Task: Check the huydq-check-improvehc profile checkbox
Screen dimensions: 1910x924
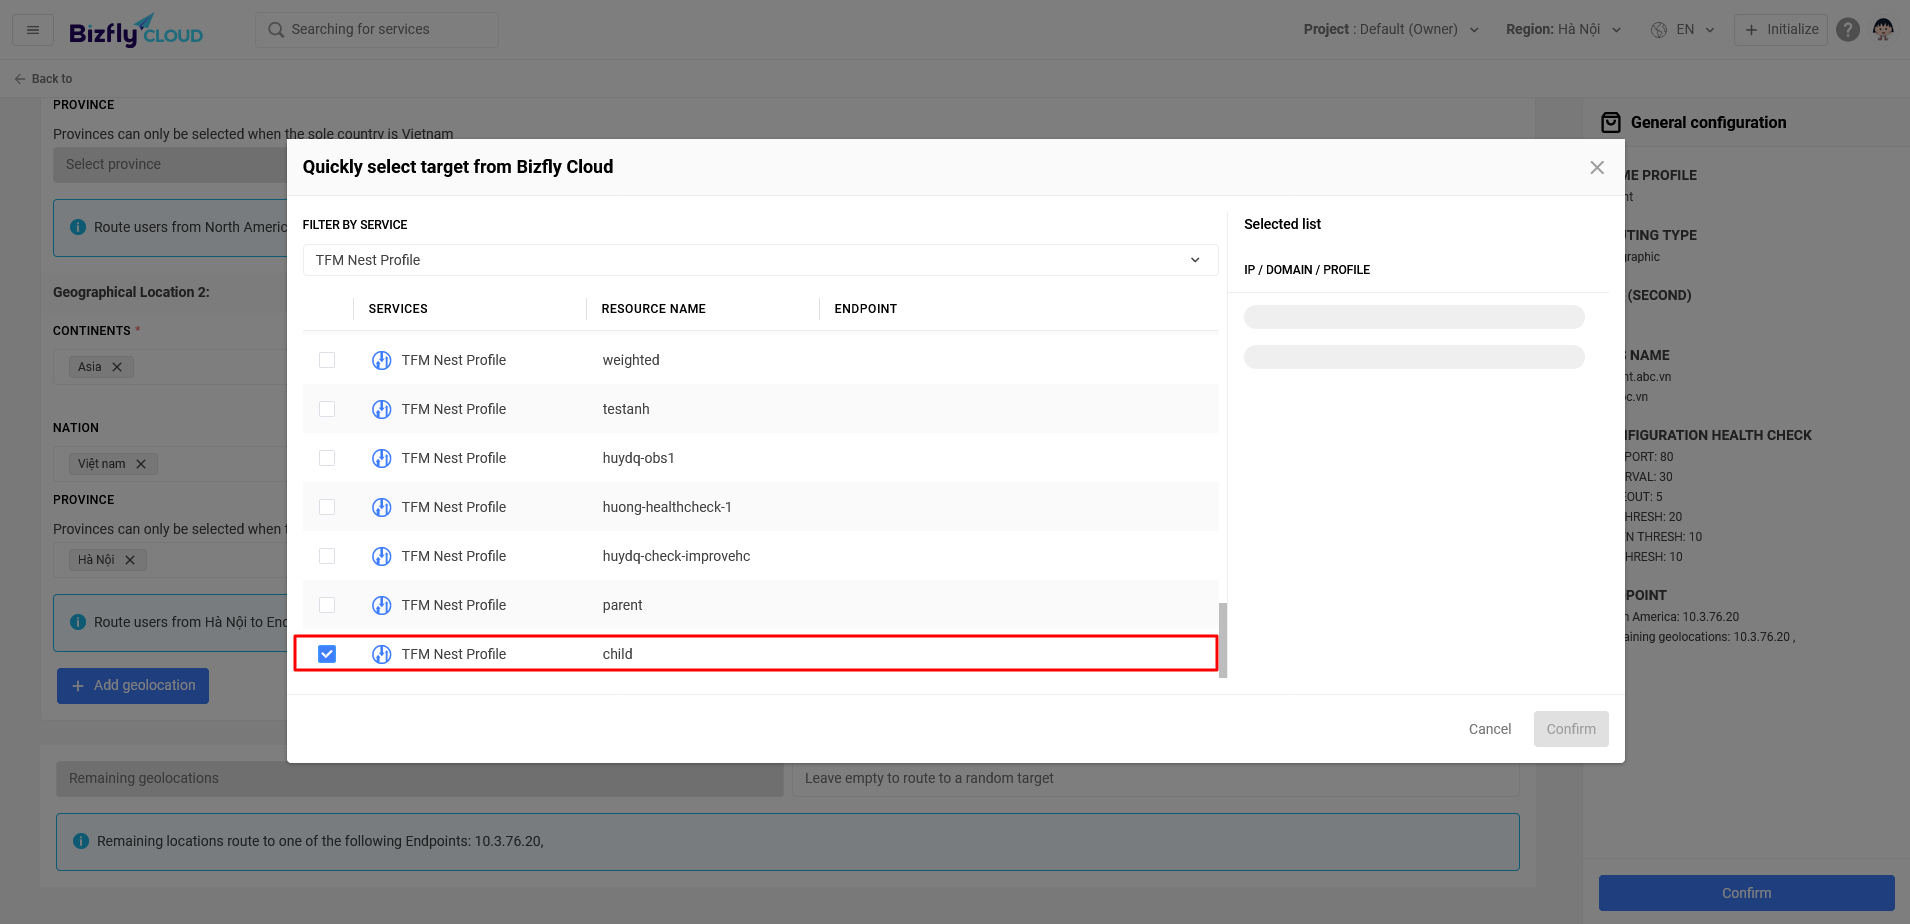Action: click(327, 556)
